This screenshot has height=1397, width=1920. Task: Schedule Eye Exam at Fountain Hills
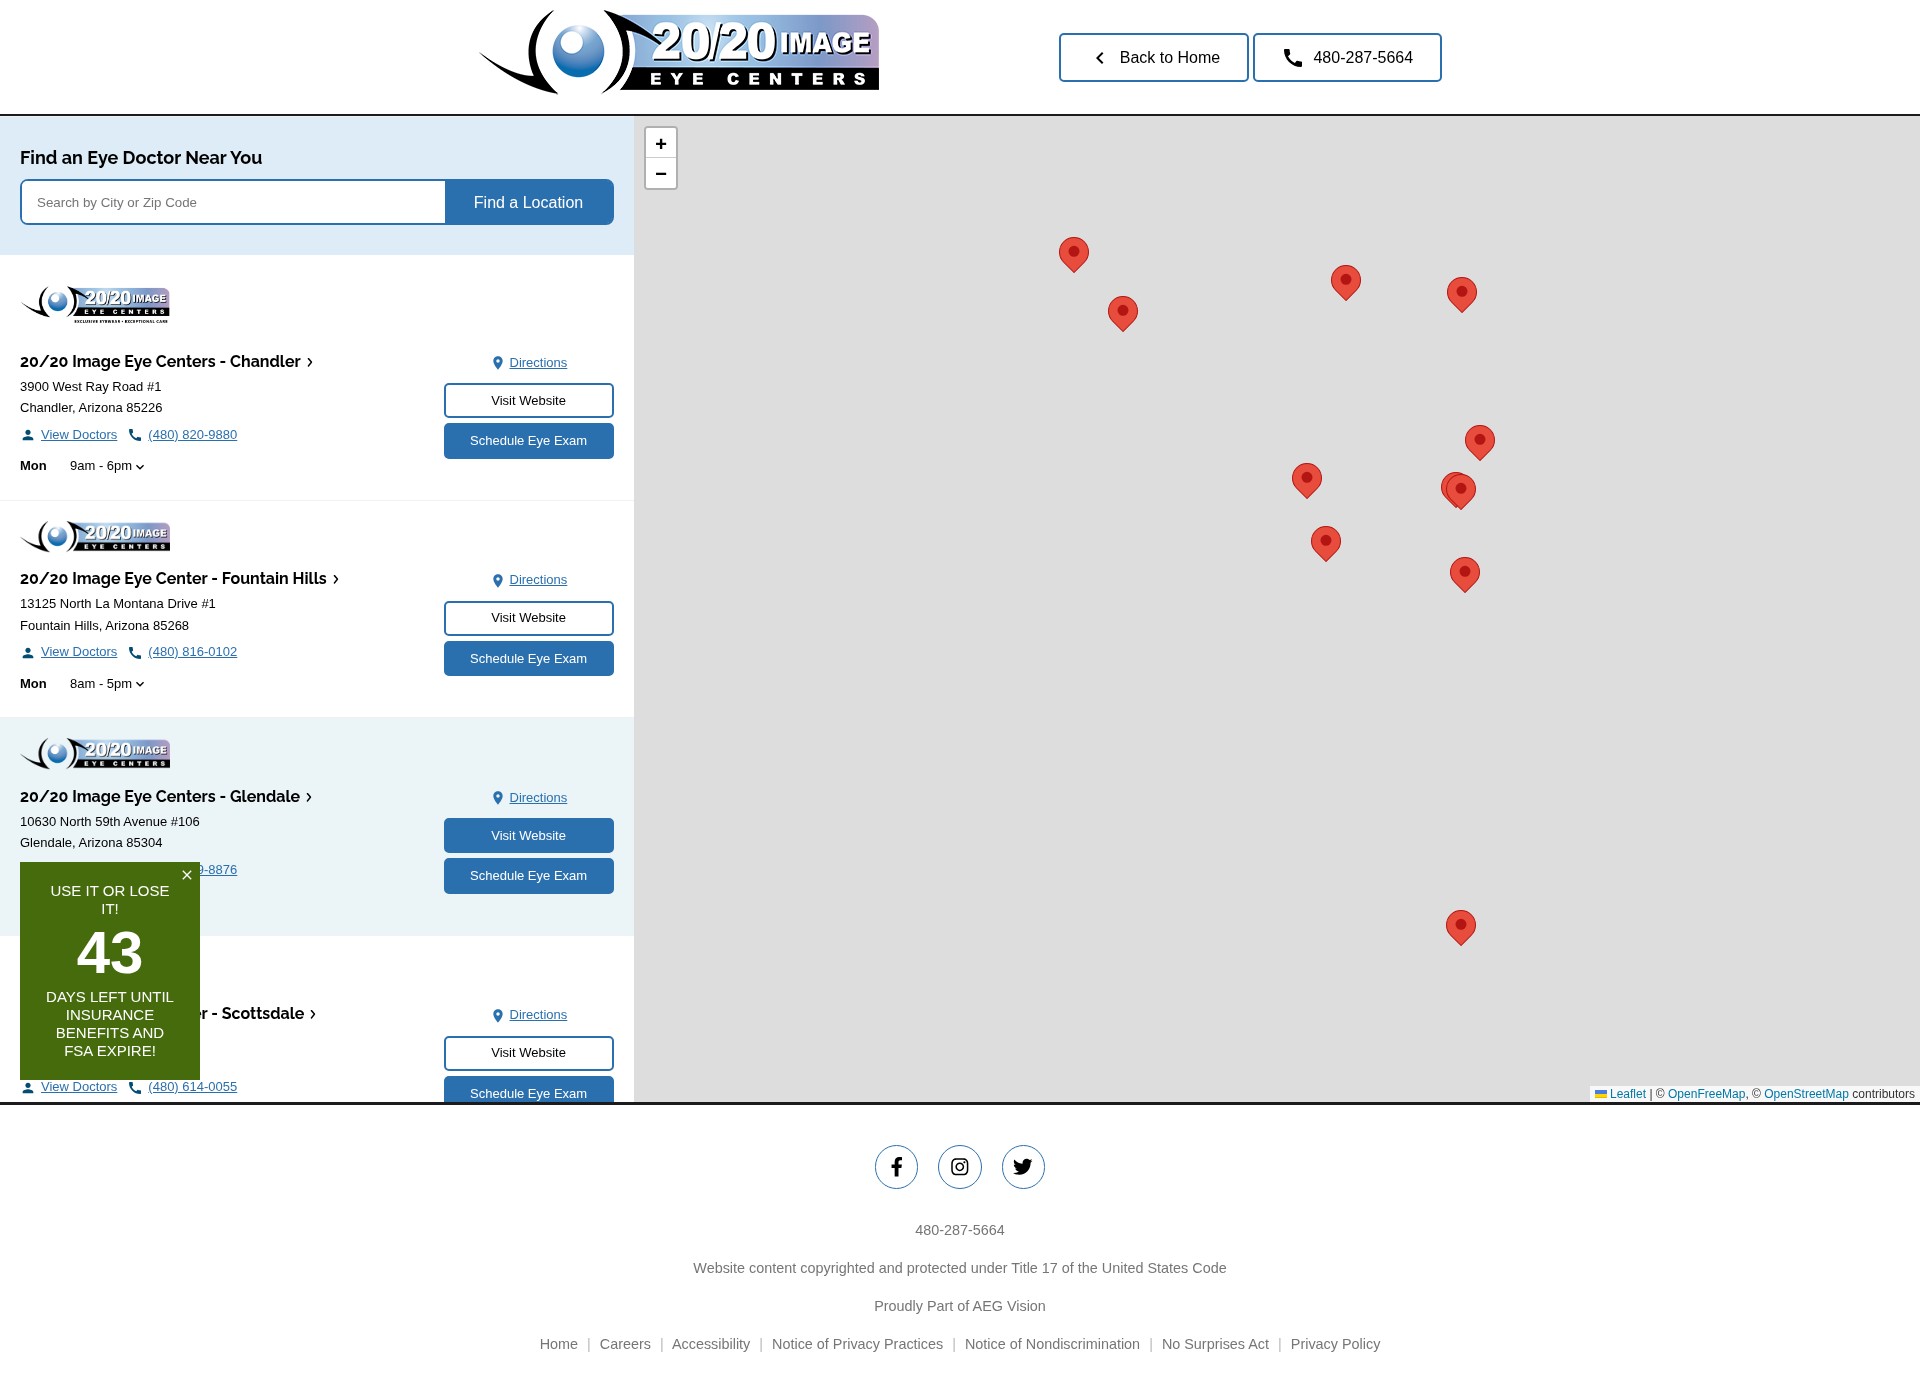point(528,658)
